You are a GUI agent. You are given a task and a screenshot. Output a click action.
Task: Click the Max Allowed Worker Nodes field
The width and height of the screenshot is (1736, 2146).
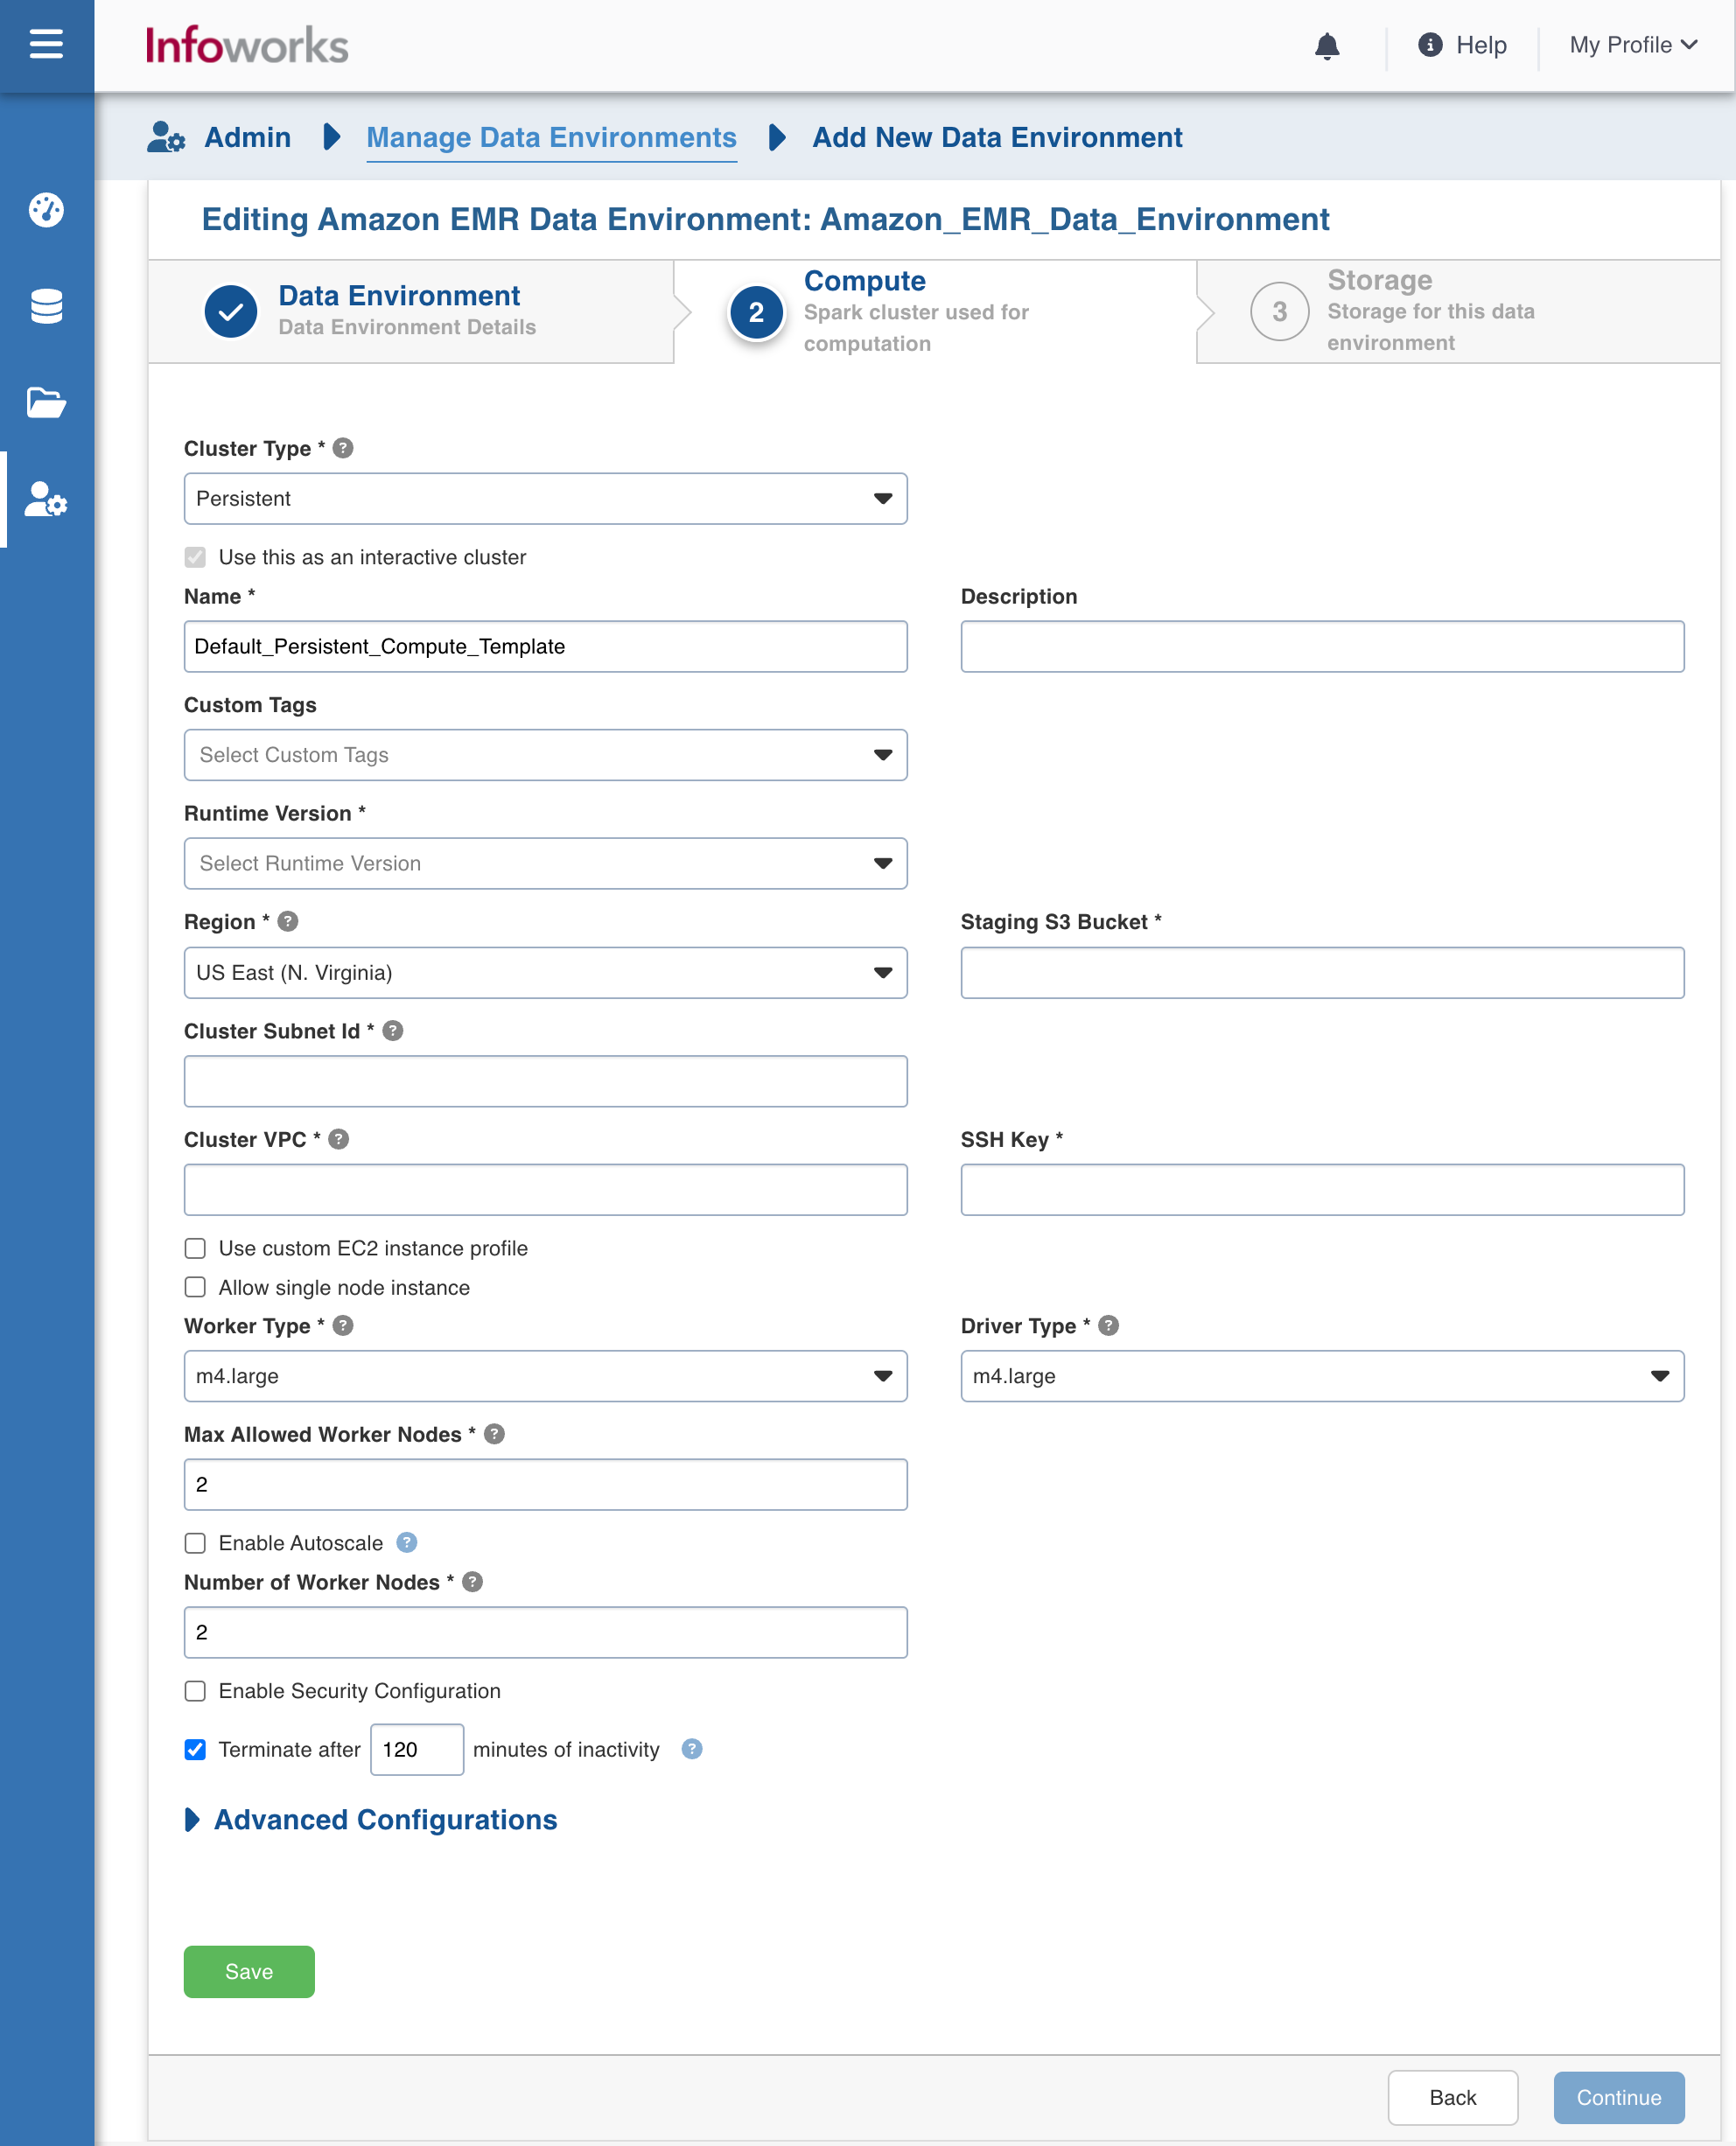(545, 1484)
